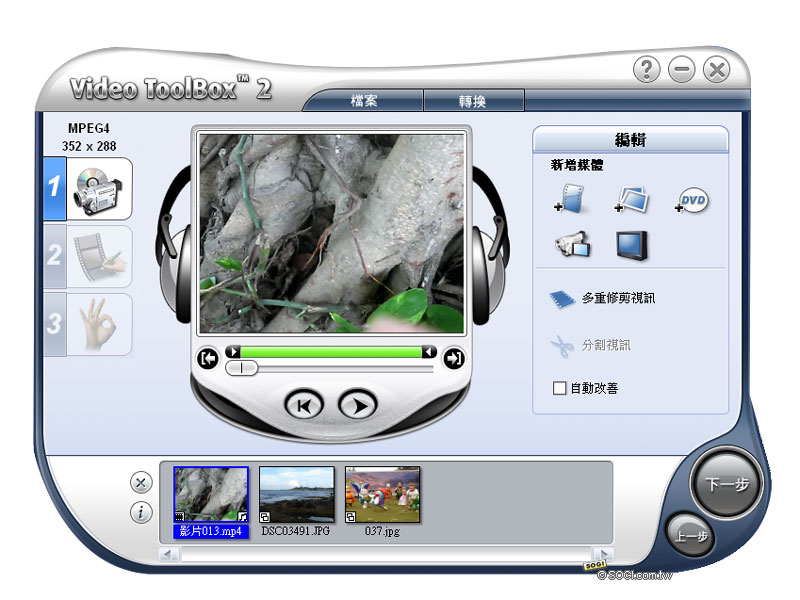Click media tray scrollbar right arrow
This screenshot has height=600, width=800.
[x=603, y=554]
